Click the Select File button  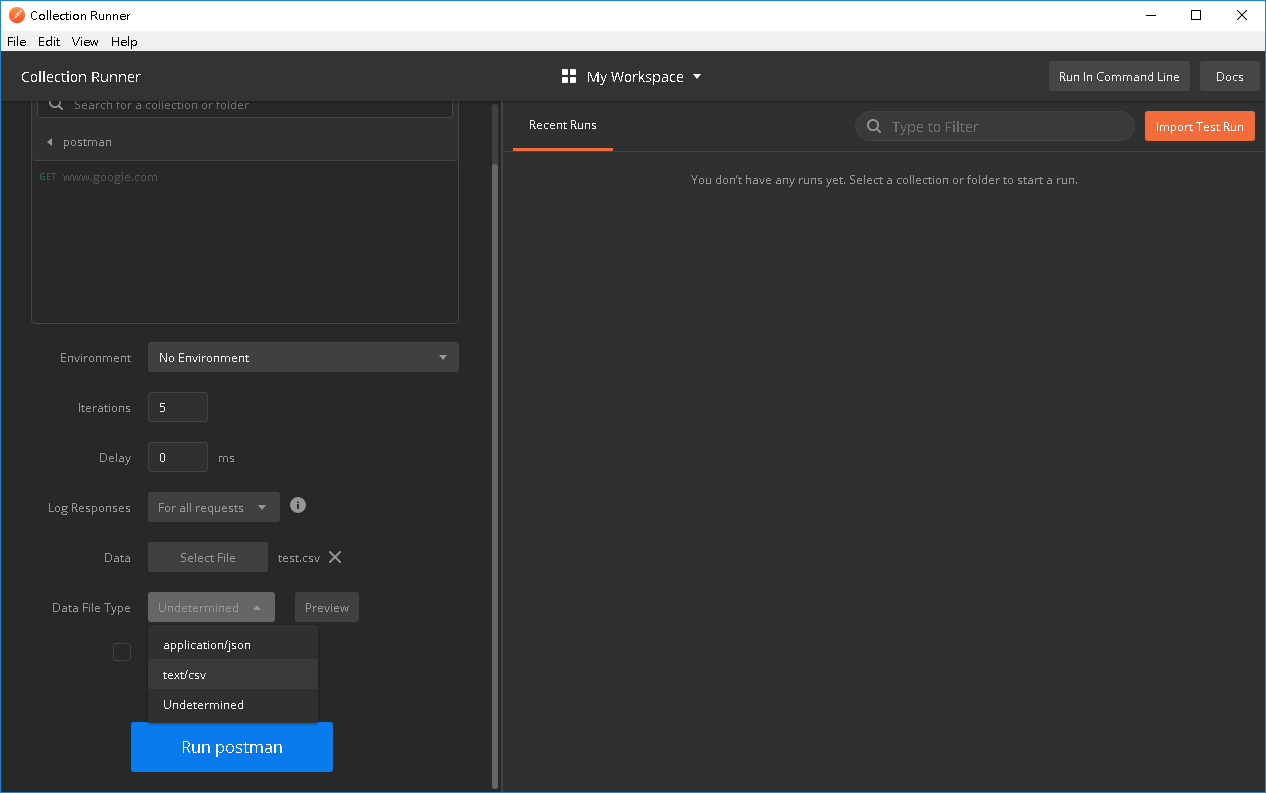(208, 557)
